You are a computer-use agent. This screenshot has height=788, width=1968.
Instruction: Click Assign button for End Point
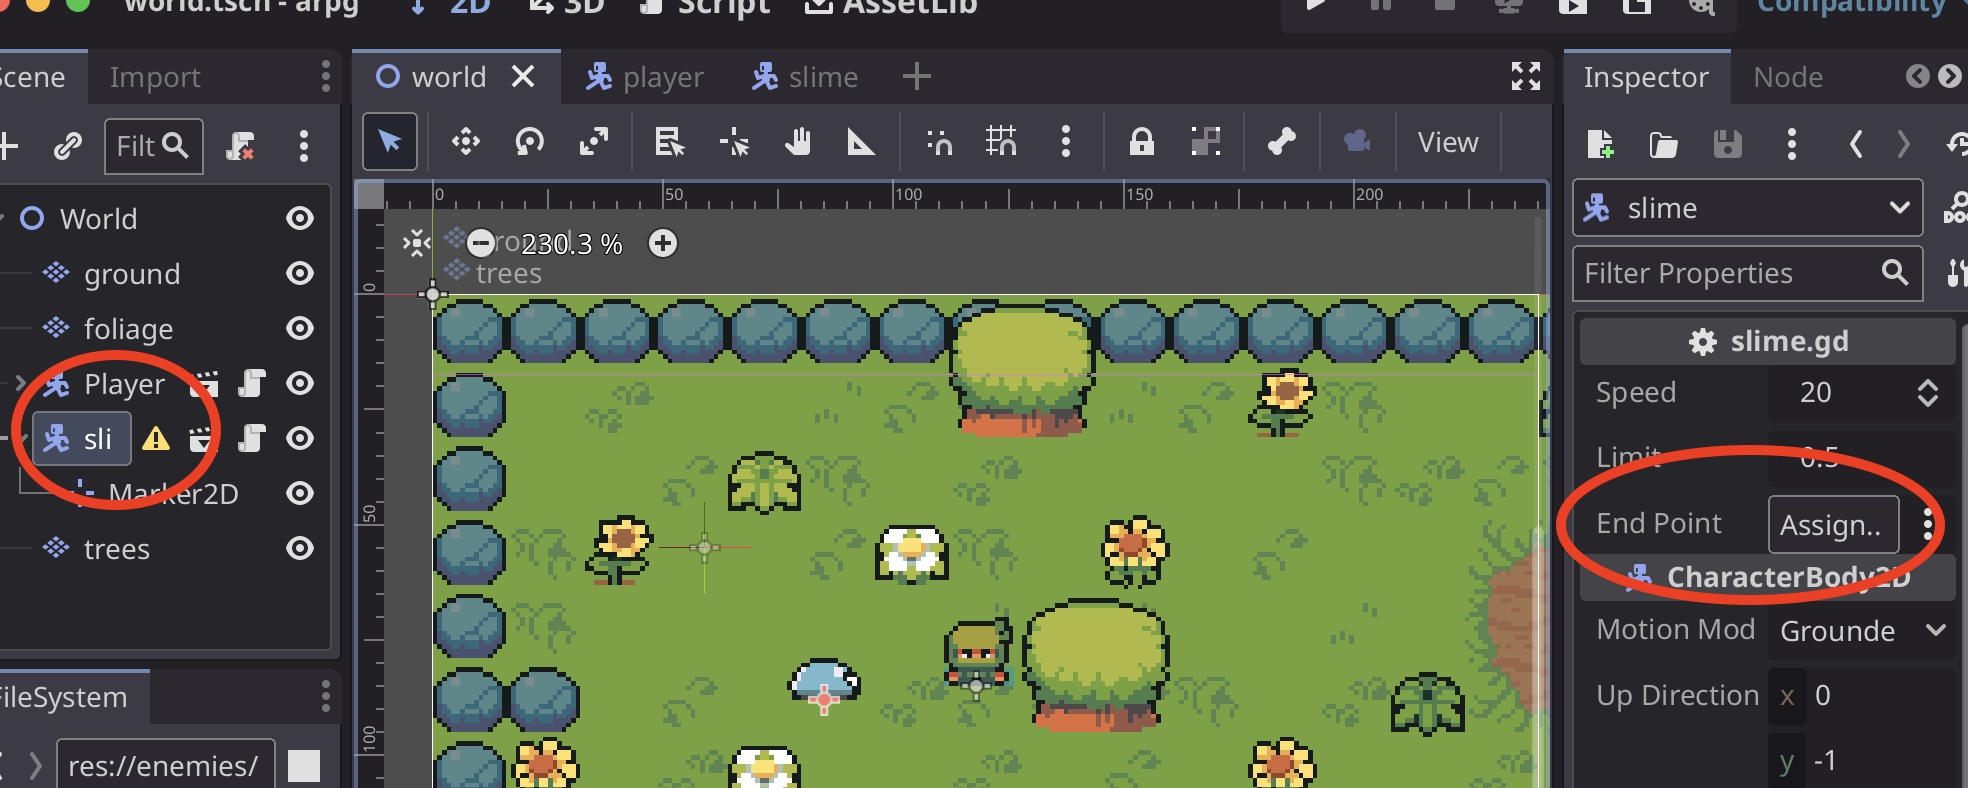1832,525
